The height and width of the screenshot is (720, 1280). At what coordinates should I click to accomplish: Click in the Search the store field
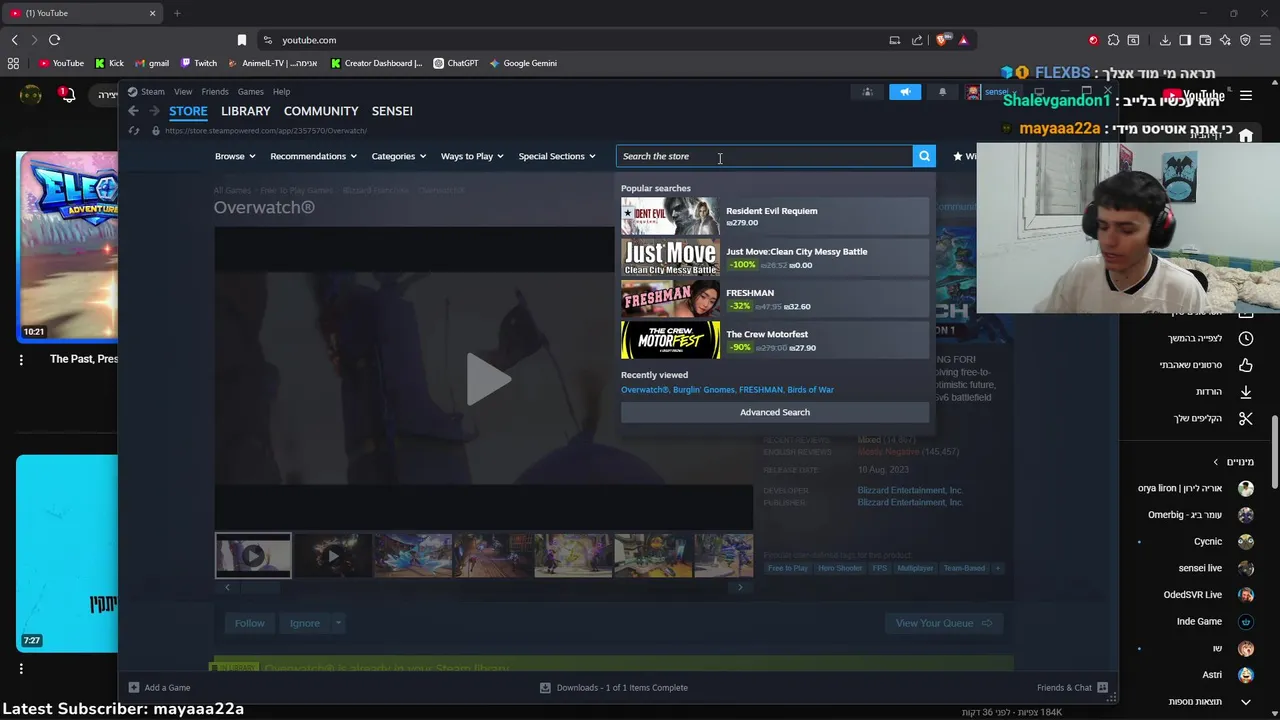pyautogui.click(x=764, y=156)
